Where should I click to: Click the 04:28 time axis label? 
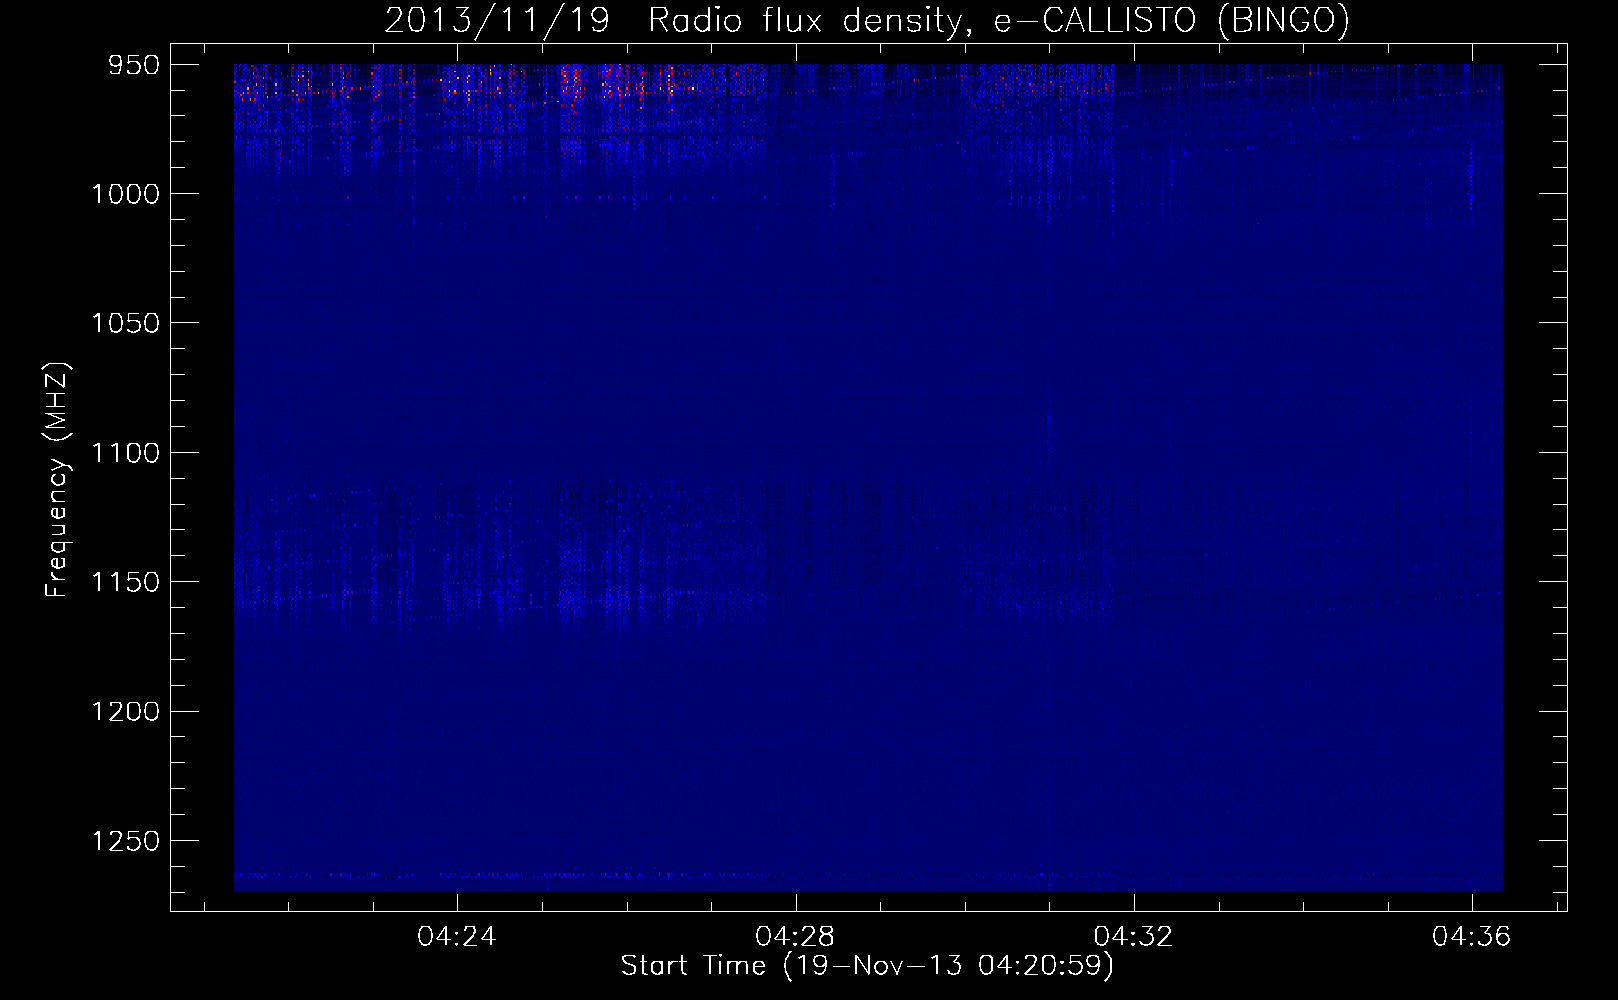click(x=795, y=937)
